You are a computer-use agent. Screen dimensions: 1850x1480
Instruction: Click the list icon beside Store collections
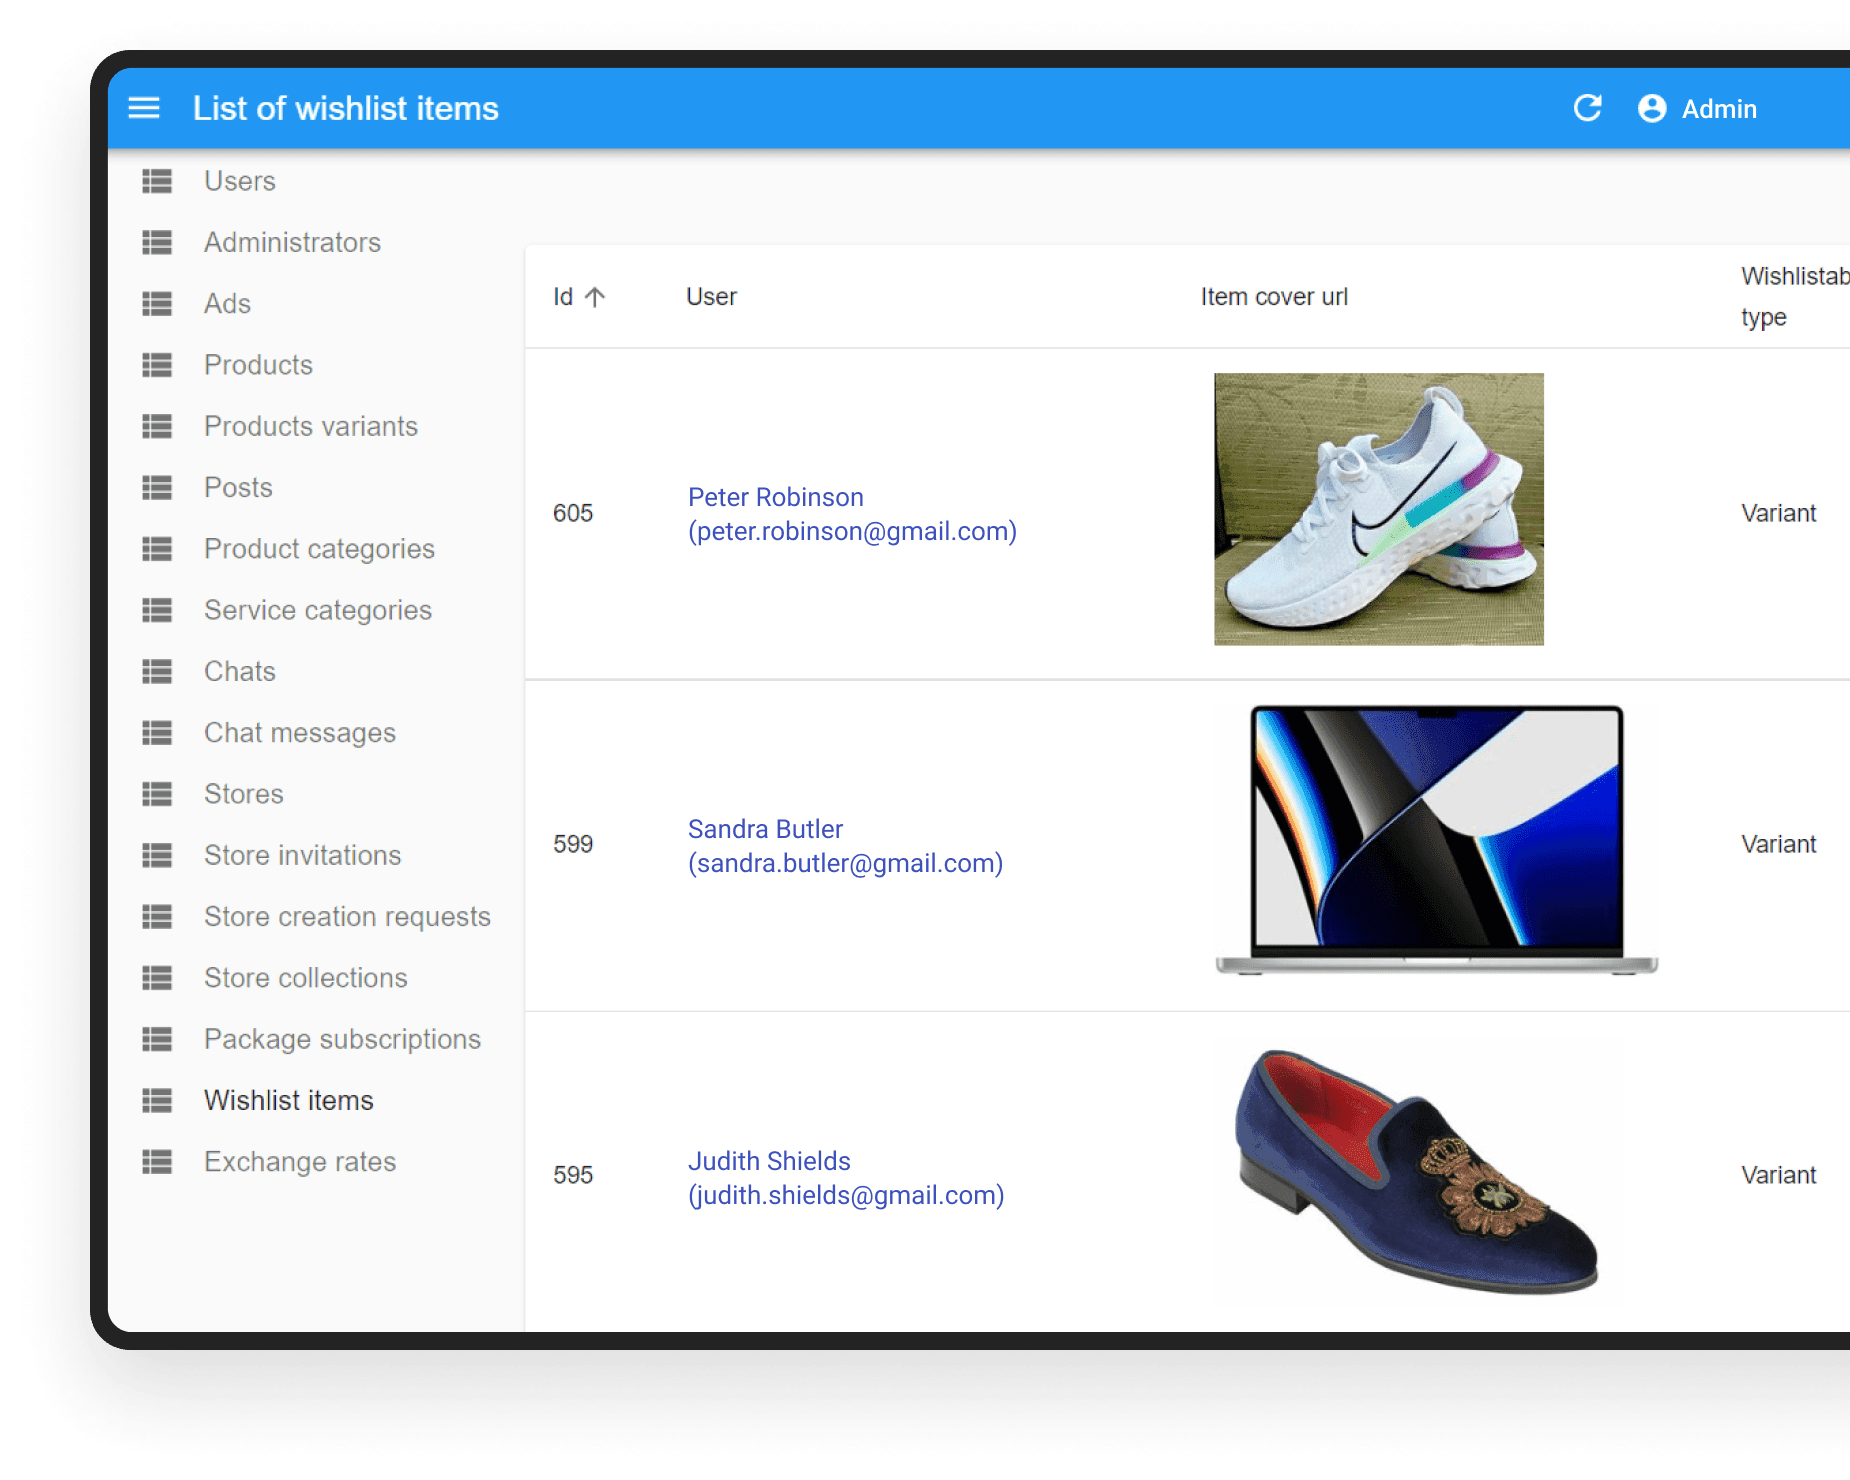point(157,978)
